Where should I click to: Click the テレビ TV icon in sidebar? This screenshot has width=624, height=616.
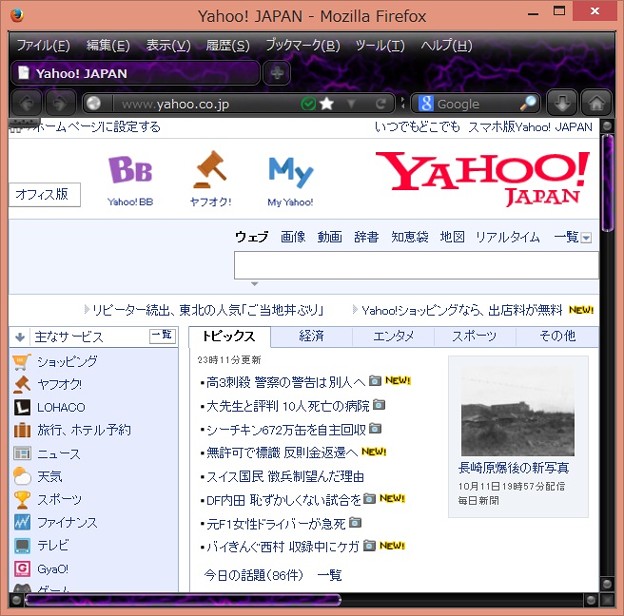[x=22, y=546]
